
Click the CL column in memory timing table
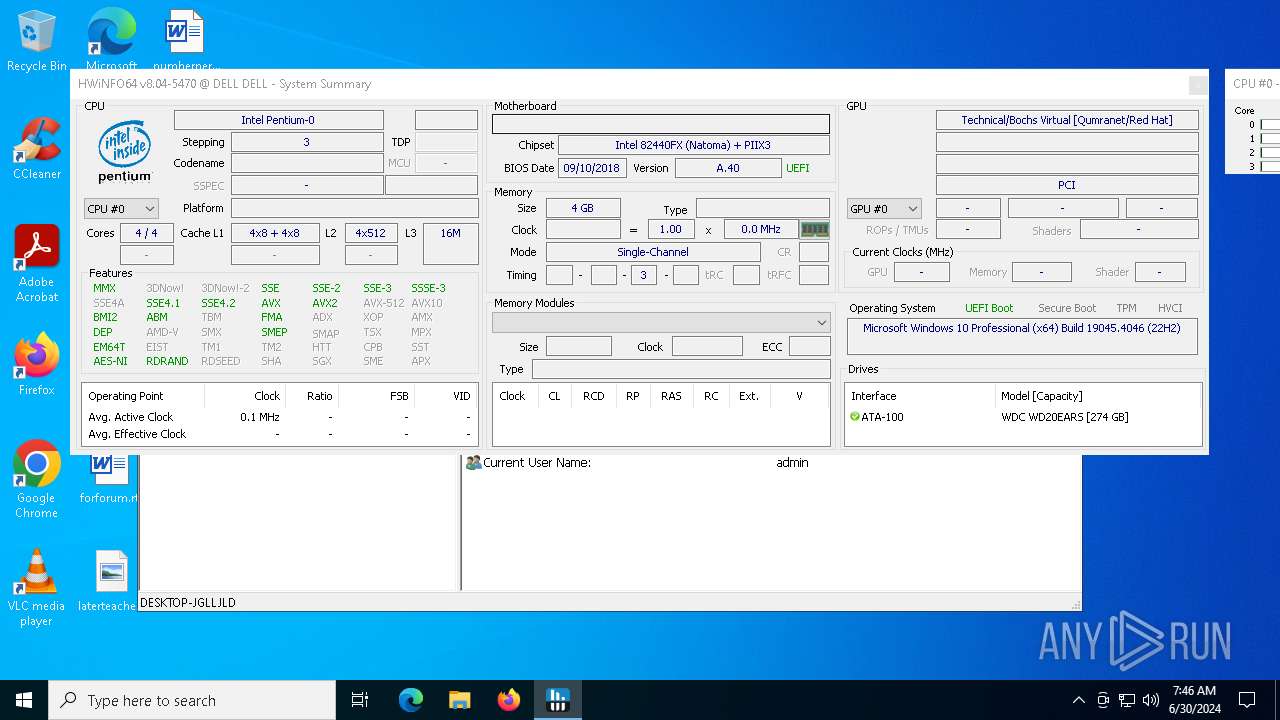(x=554, y=396)
